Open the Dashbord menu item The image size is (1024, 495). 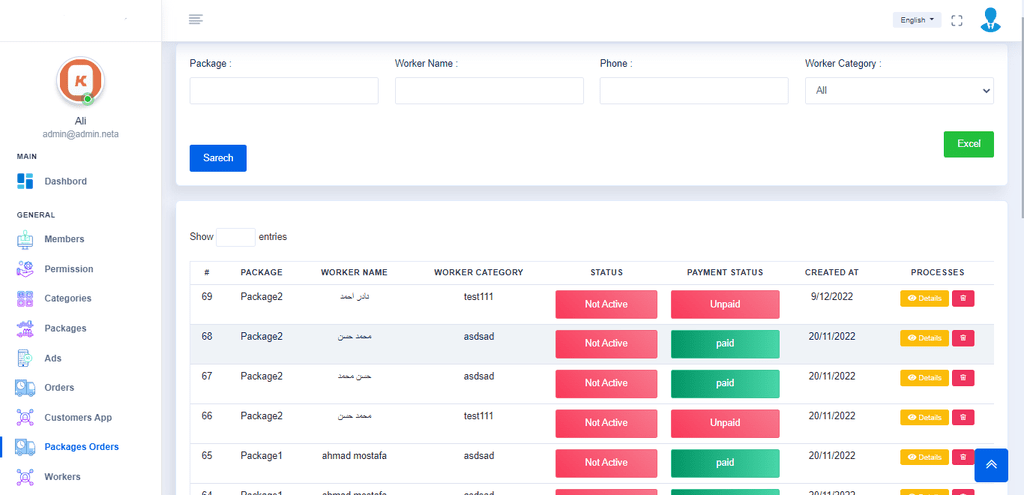click(65, 181)
